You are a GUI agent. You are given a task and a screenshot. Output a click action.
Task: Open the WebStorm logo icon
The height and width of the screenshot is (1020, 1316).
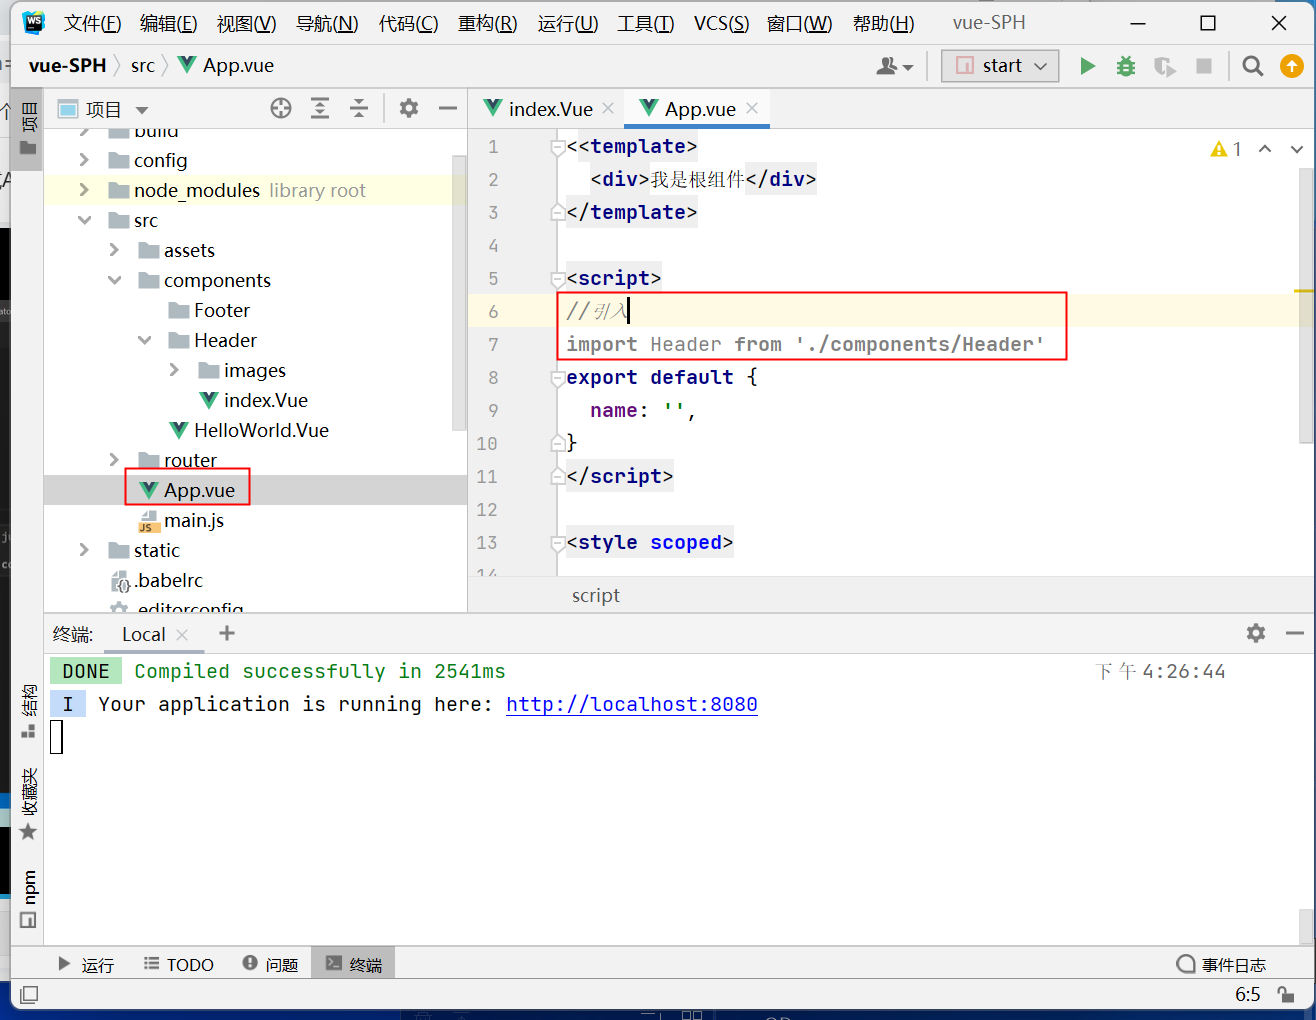[x=34, y=22]
